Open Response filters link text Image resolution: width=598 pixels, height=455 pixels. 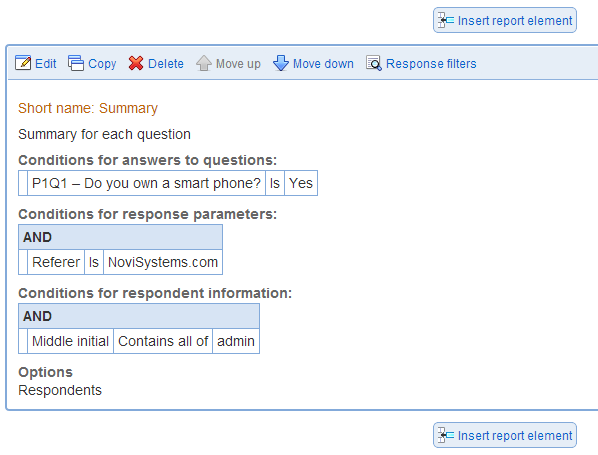431,64
